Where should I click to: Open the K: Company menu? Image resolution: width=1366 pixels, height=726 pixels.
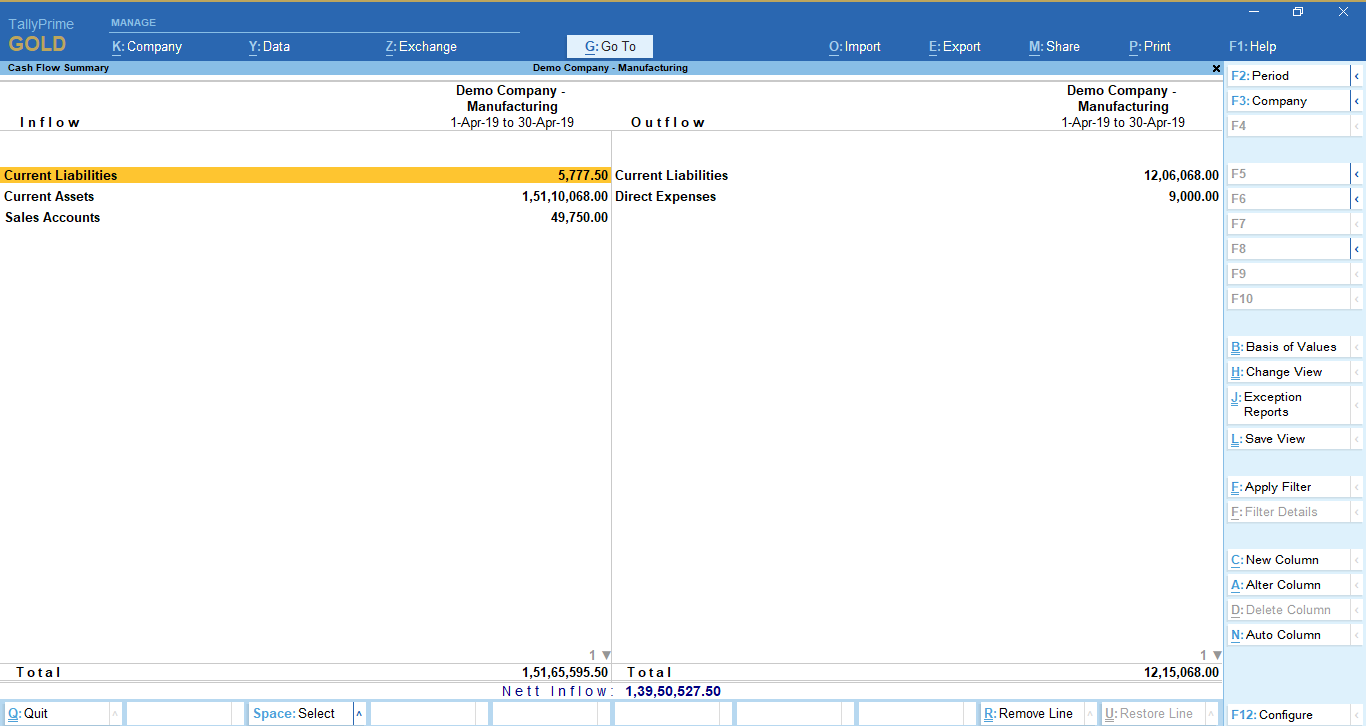147,46
